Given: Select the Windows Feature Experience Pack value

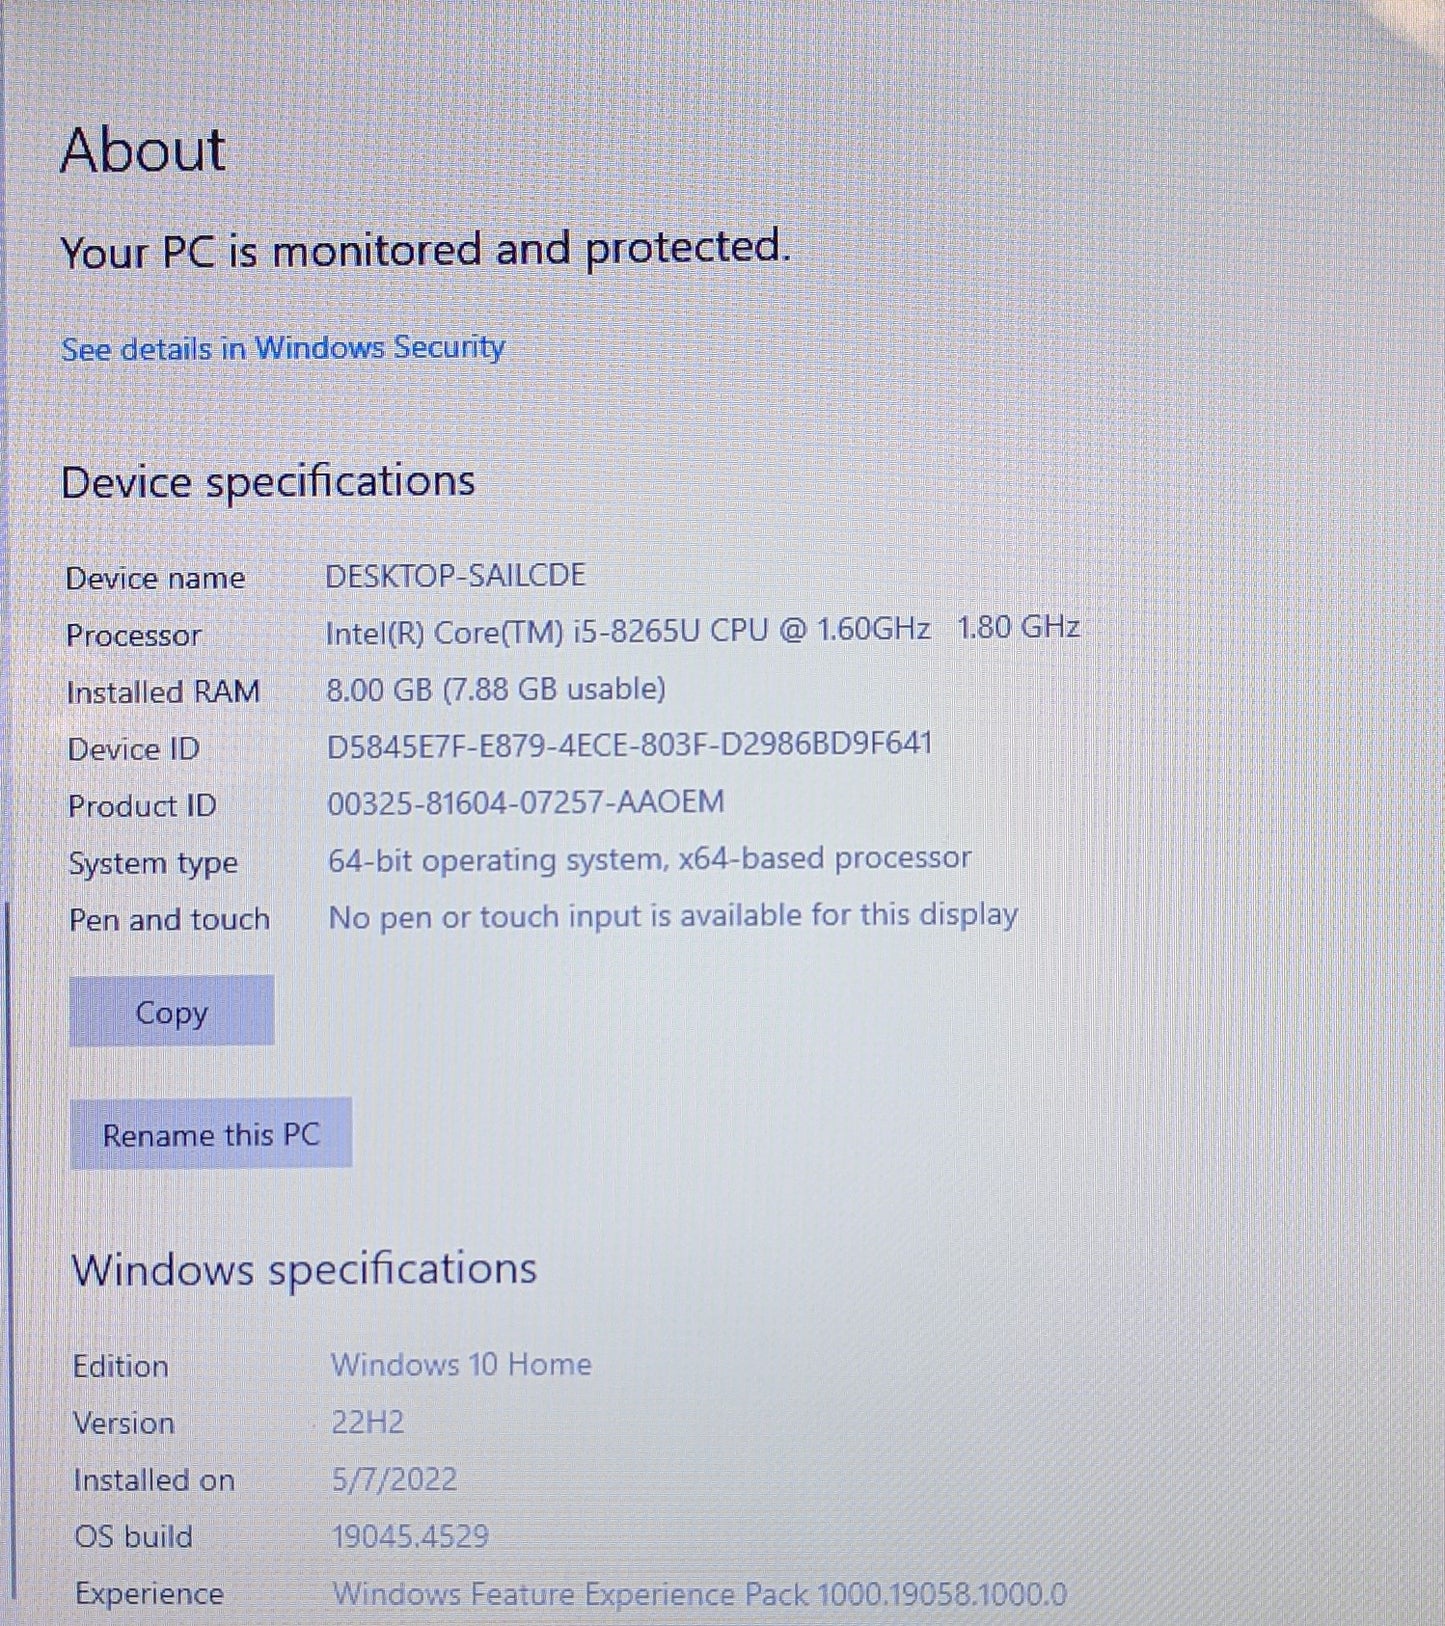Looking at the screenshot, I should (700, 1594).
